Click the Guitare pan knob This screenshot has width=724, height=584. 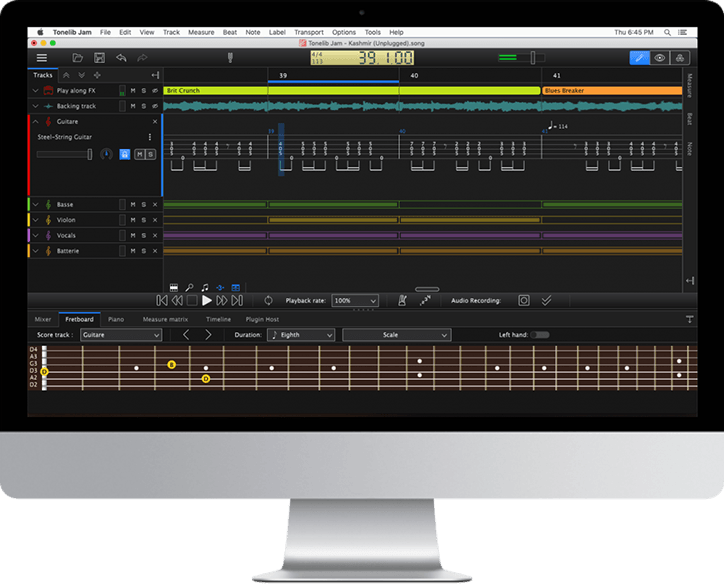(x=106, y=154)
